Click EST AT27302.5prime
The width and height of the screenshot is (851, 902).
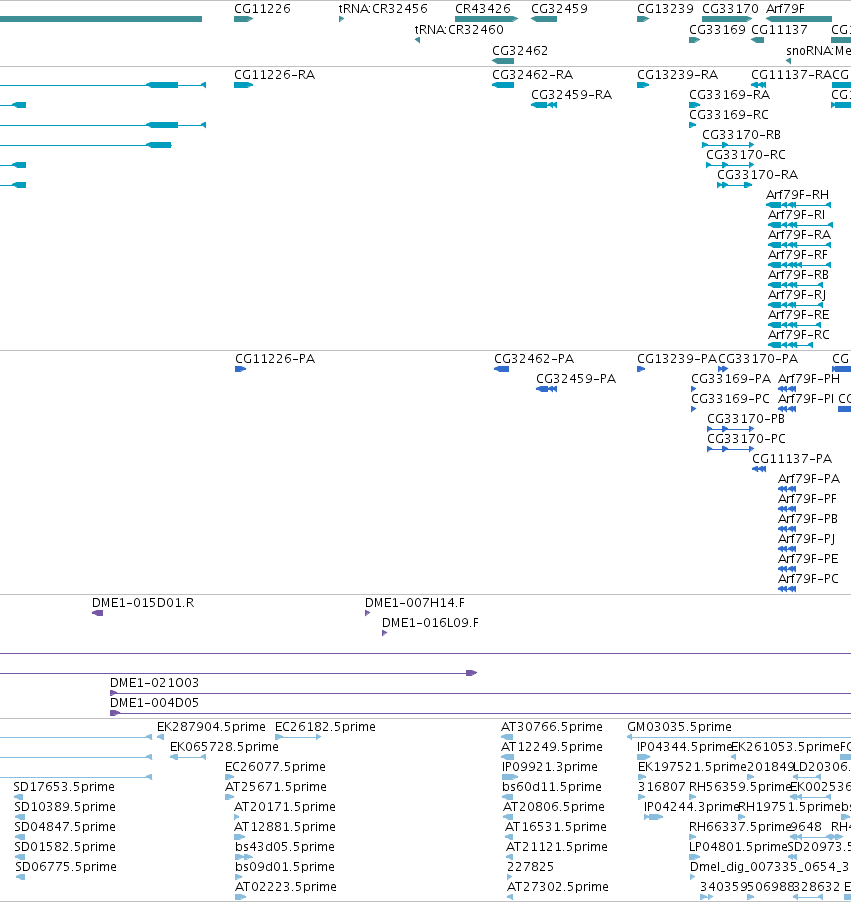510,897
